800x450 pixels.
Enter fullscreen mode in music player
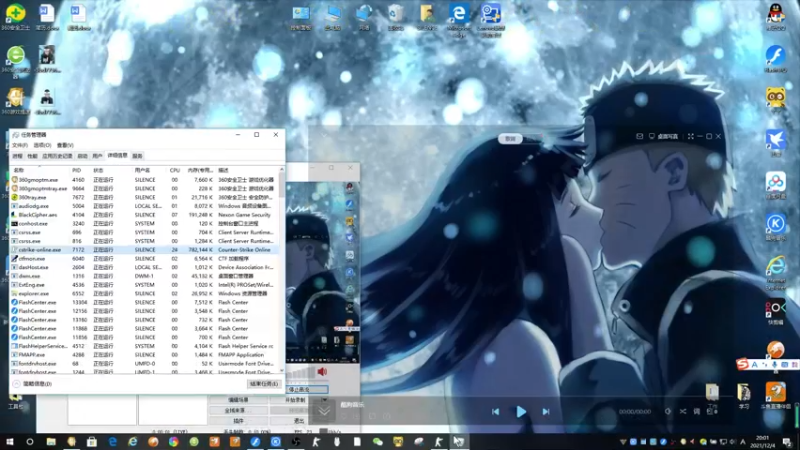[x=690, y=136]
